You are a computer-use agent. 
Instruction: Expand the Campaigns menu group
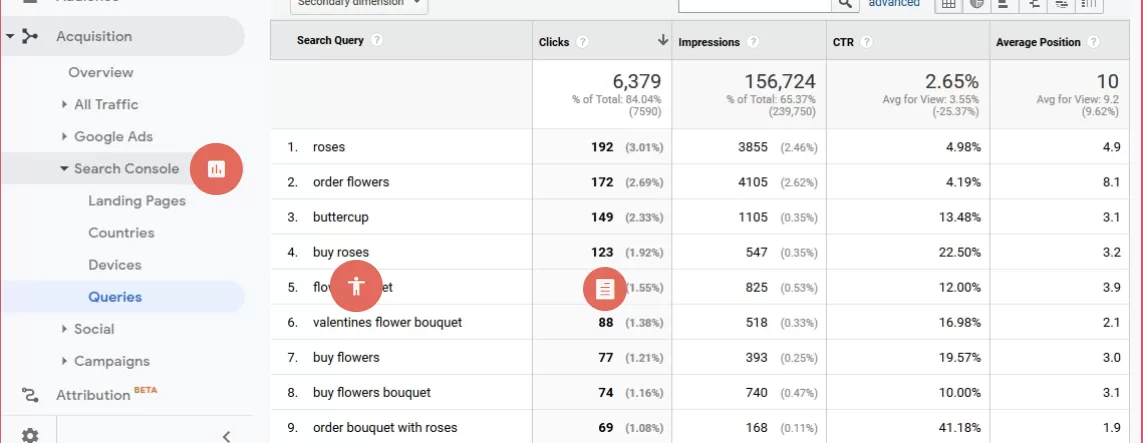65,361
